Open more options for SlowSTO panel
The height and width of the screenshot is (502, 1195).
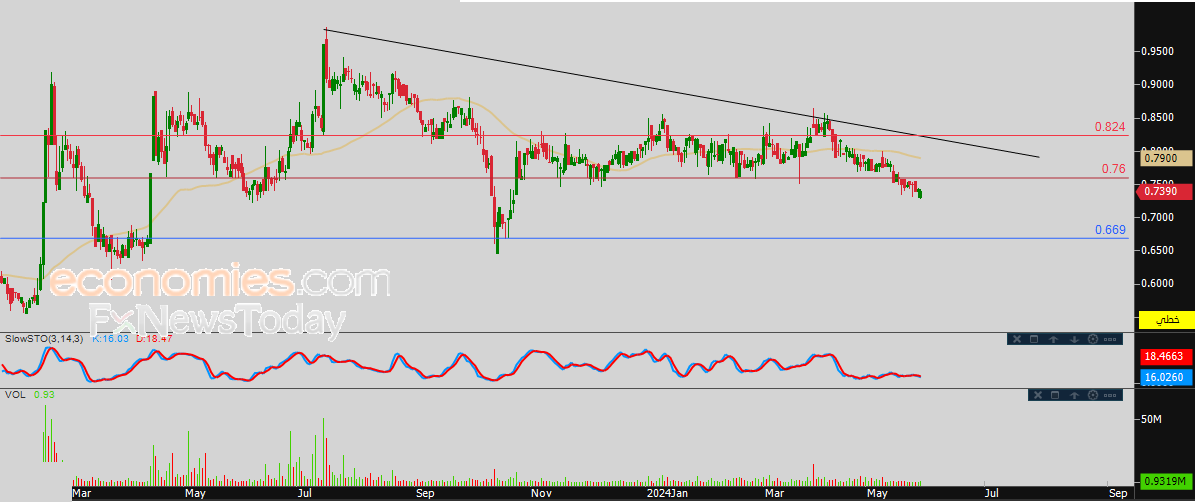coord(1110,339)
